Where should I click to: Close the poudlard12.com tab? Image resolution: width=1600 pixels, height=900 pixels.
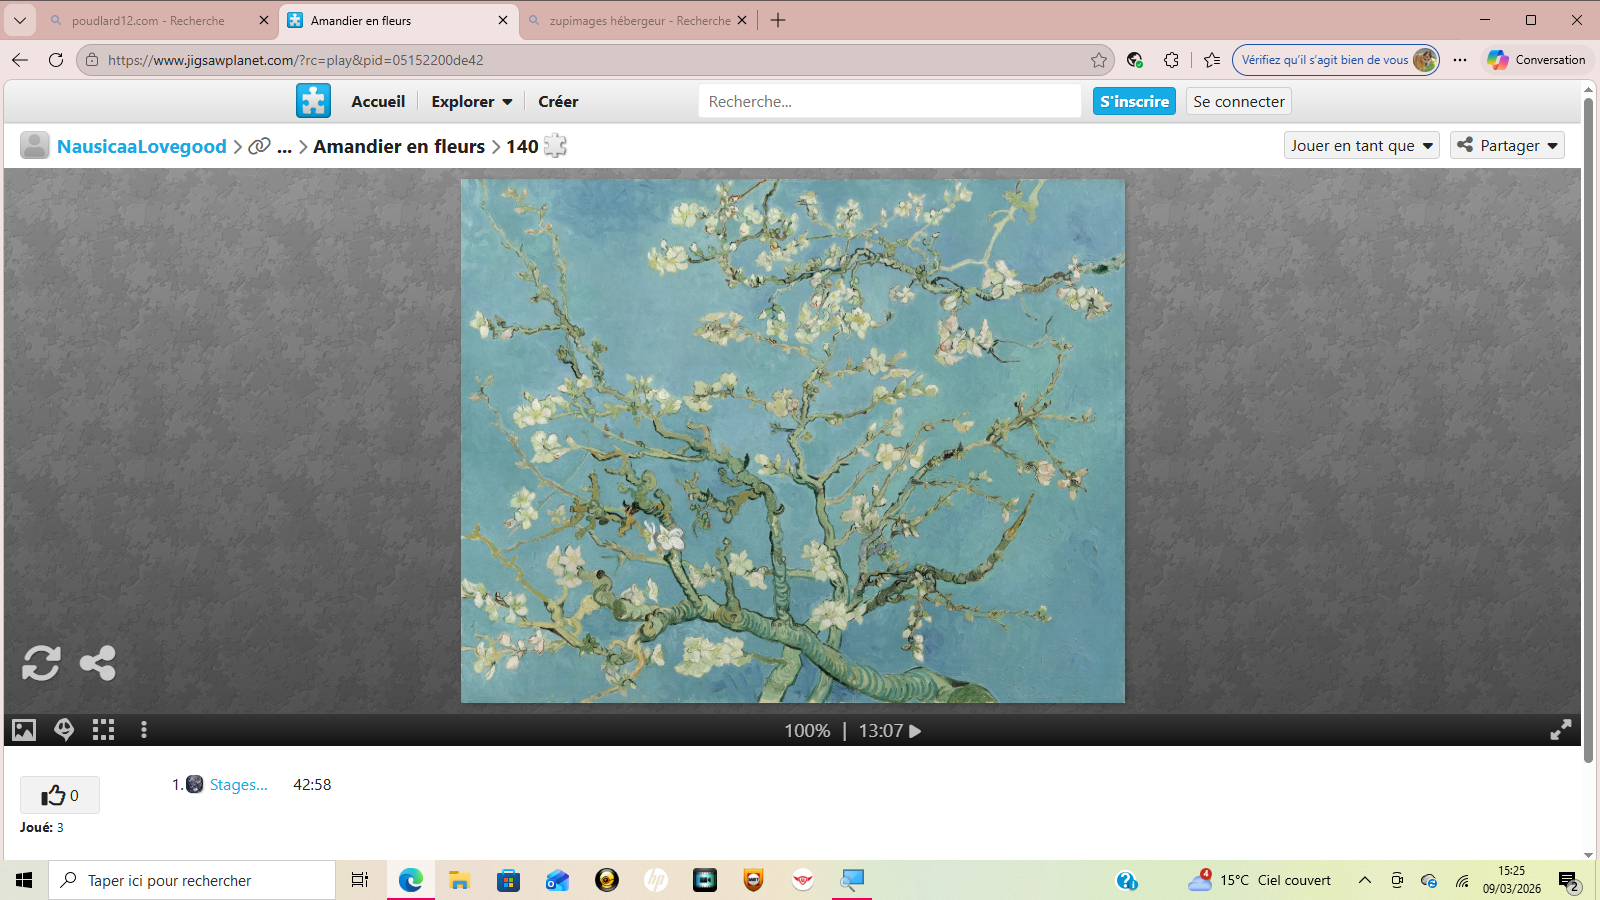264,20
